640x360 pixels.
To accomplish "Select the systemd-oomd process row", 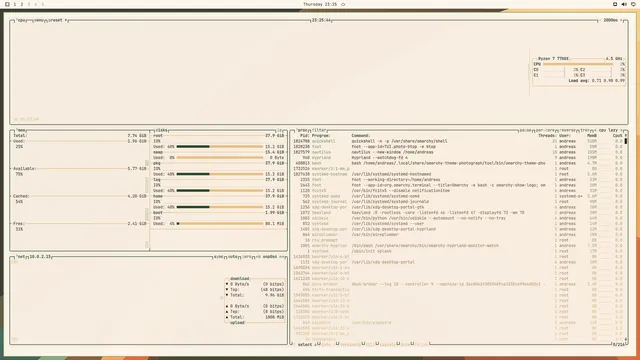I will tap(458, 196).
